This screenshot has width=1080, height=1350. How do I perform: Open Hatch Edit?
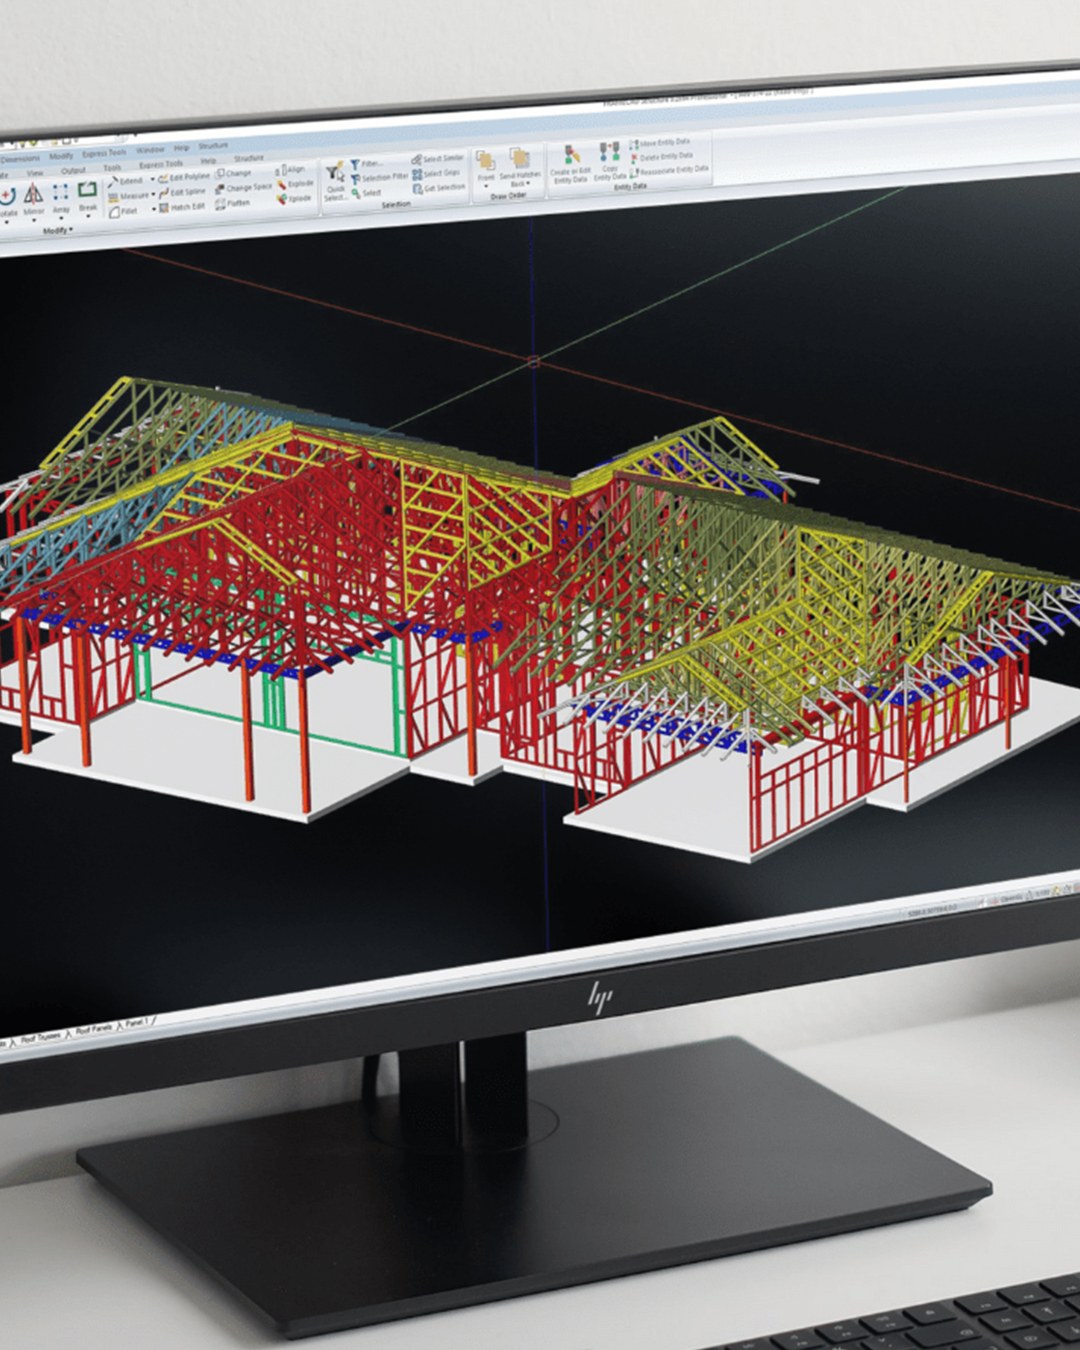coord(182,207)
